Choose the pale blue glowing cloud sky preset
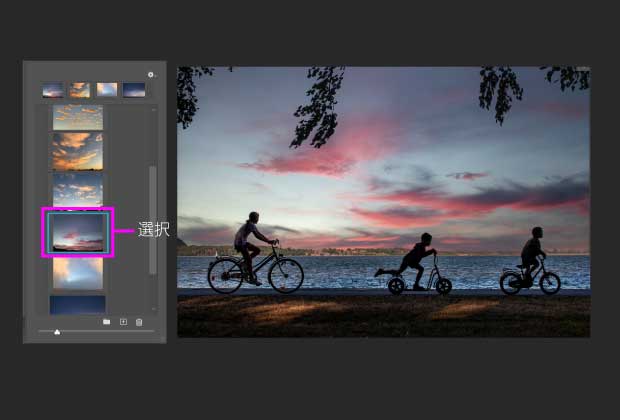This screenshot has width=620, height=420. pyautogui.click(x=78, y=273)
